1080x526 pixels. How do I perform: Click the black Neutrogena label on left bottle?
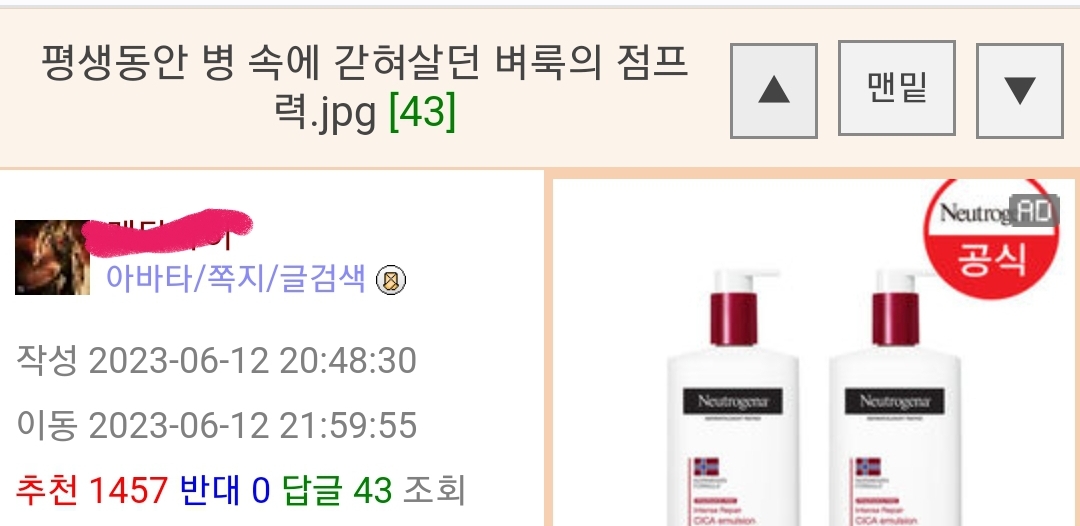pyautogui.click(x=733, y=401)
